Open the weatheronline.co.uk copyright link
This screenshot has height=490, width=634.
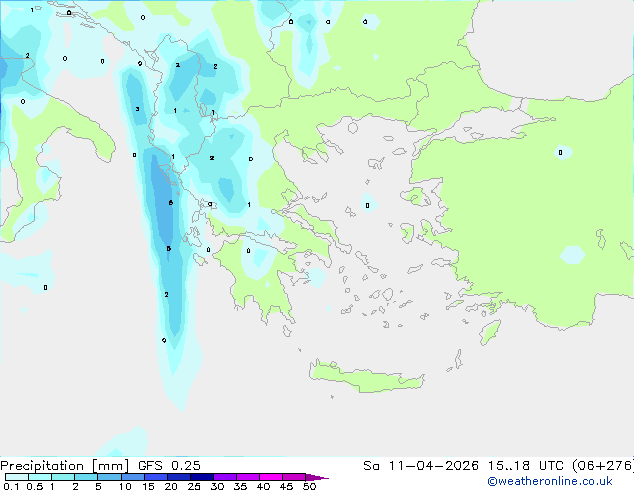[550, 481]
